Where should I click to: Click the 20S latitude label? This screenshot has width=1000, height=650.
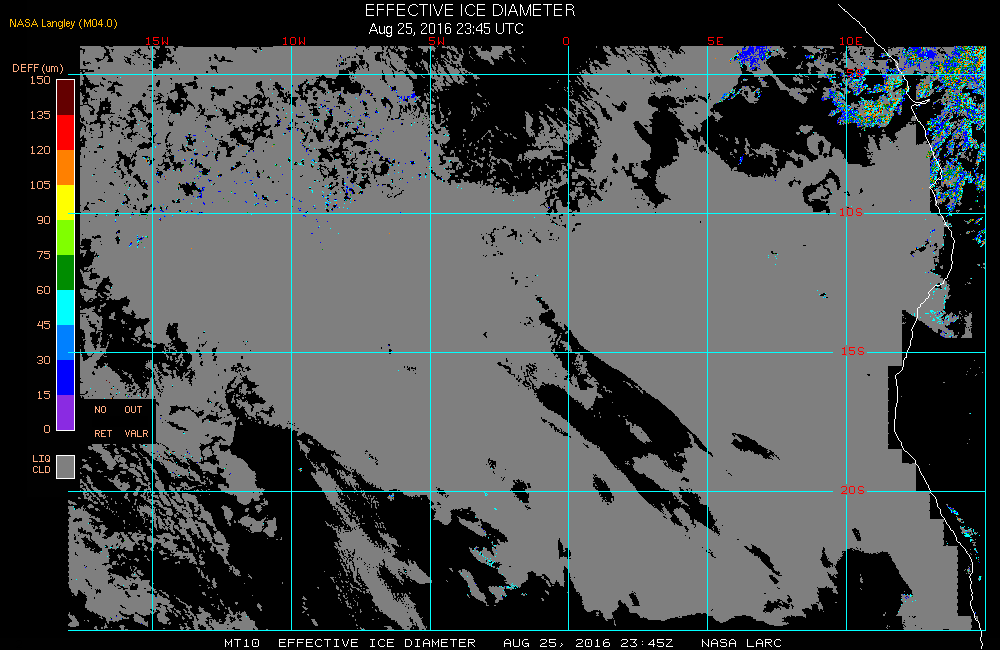853,490
